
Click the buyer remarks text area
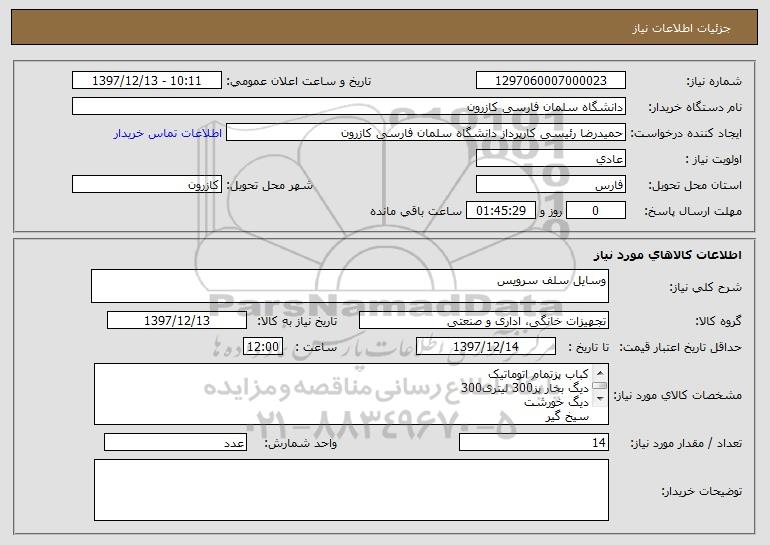coord(351,490)
